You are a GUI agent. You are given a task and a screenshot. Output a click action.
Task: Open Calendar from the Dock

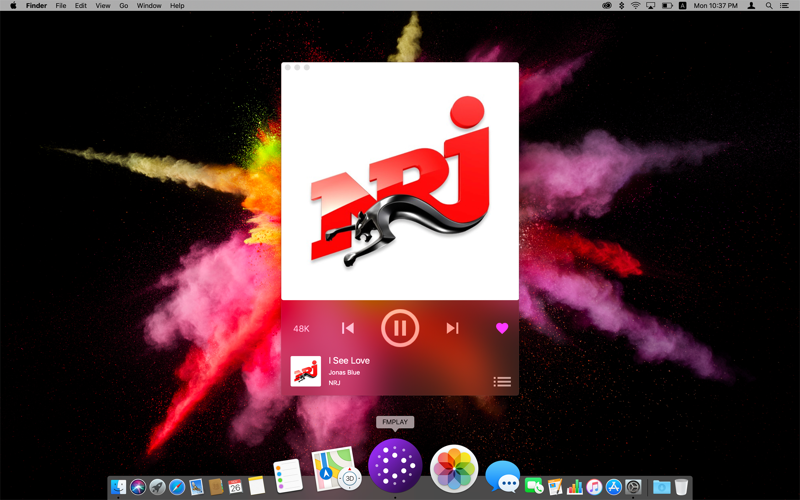(235, 487)
